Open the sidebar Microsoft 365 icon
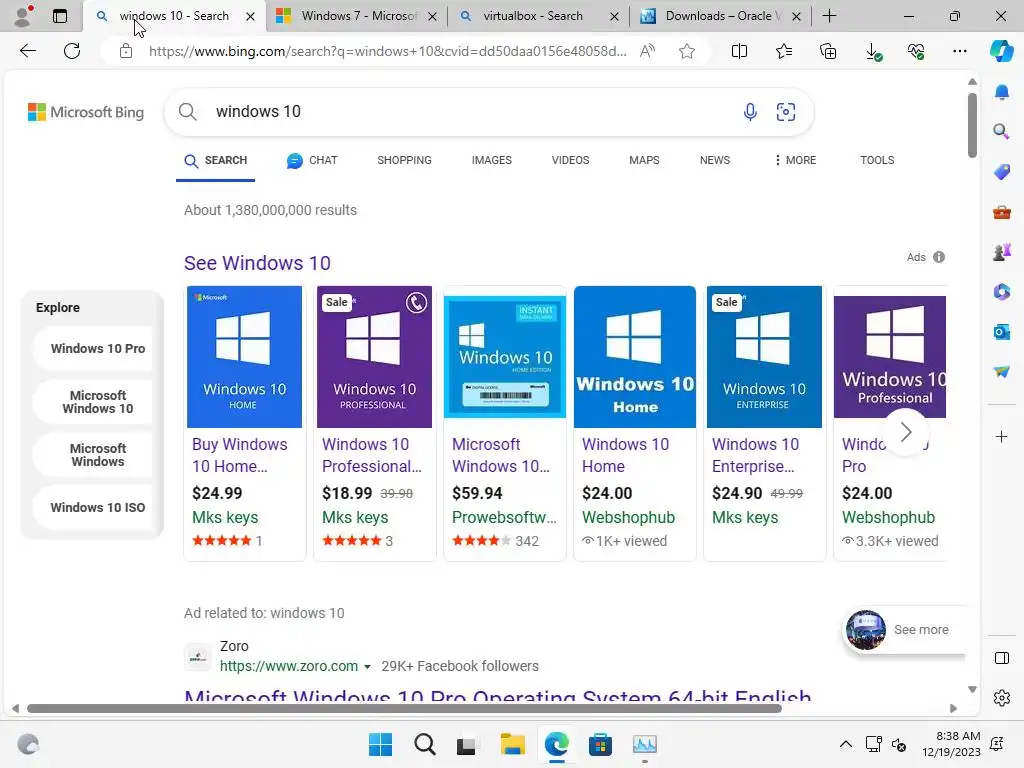This screenshot has width=1024, height=768. point(1002,292)
